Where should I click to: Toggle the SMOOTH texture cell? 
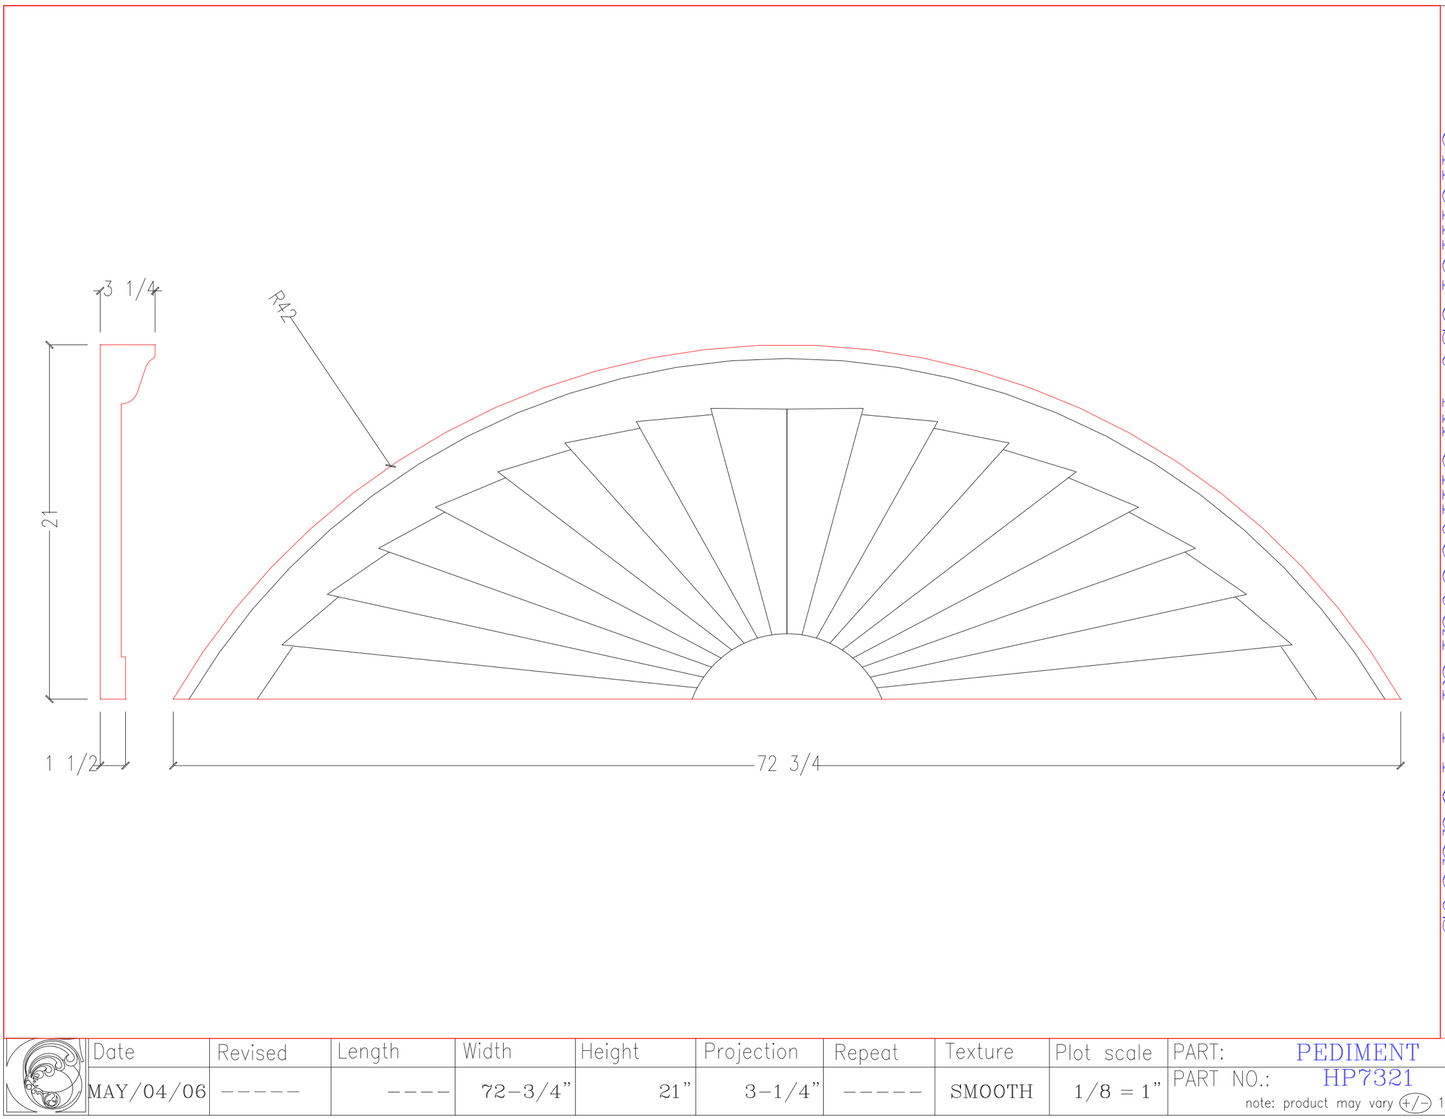[992, 1090]
